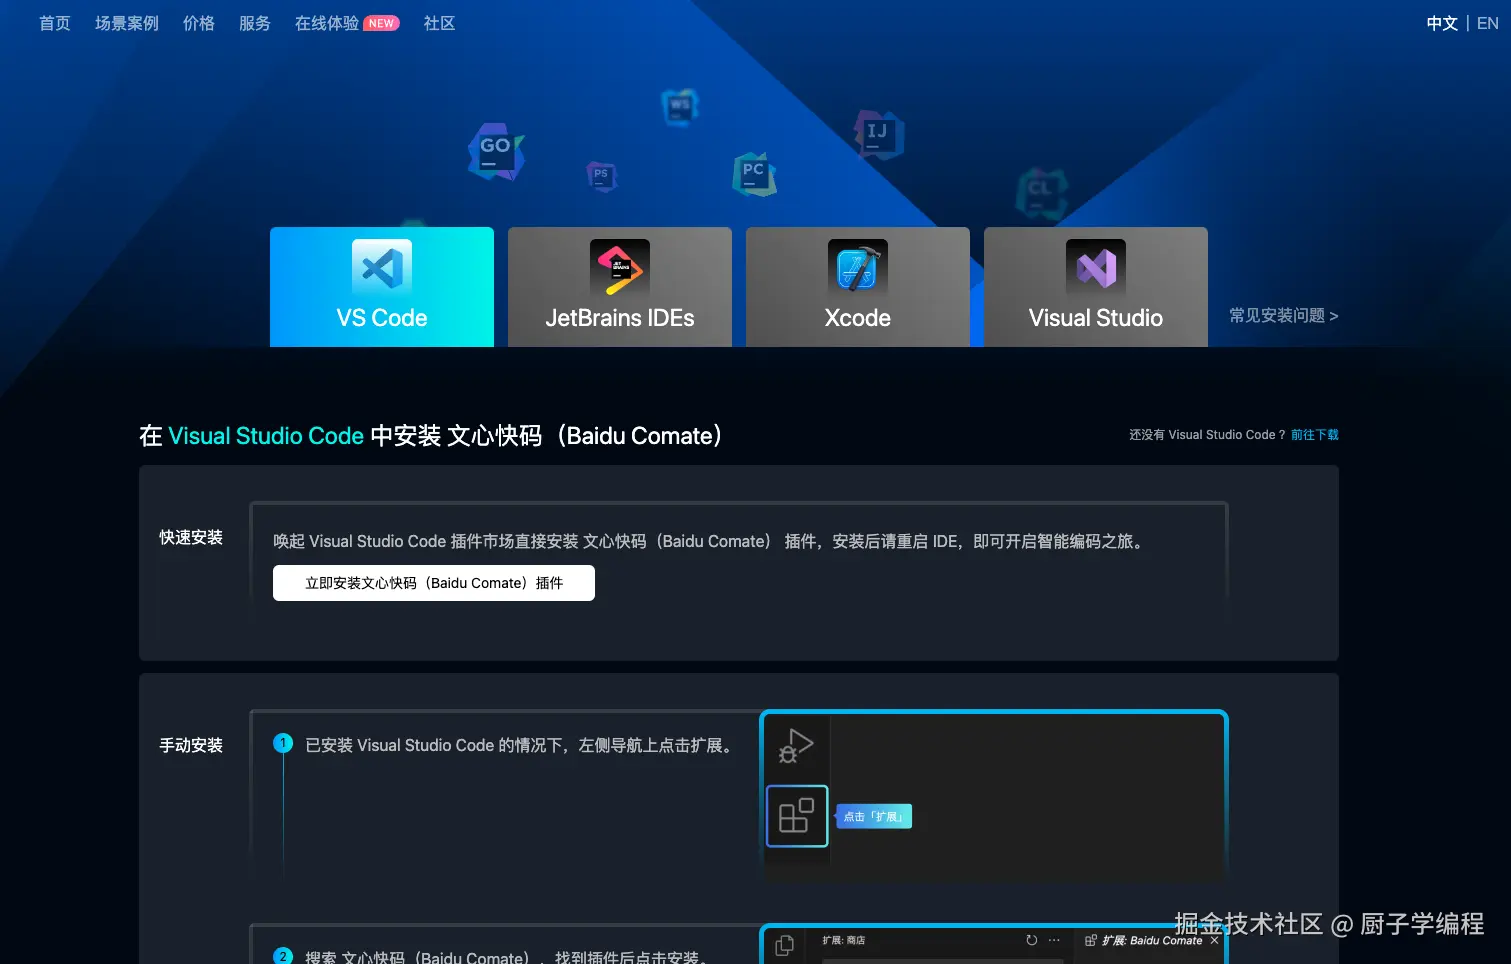Viewport: 1511px width, 964px height.
Task: Select the JetBrains IDEs logo icon
Action: pos(619,267)
